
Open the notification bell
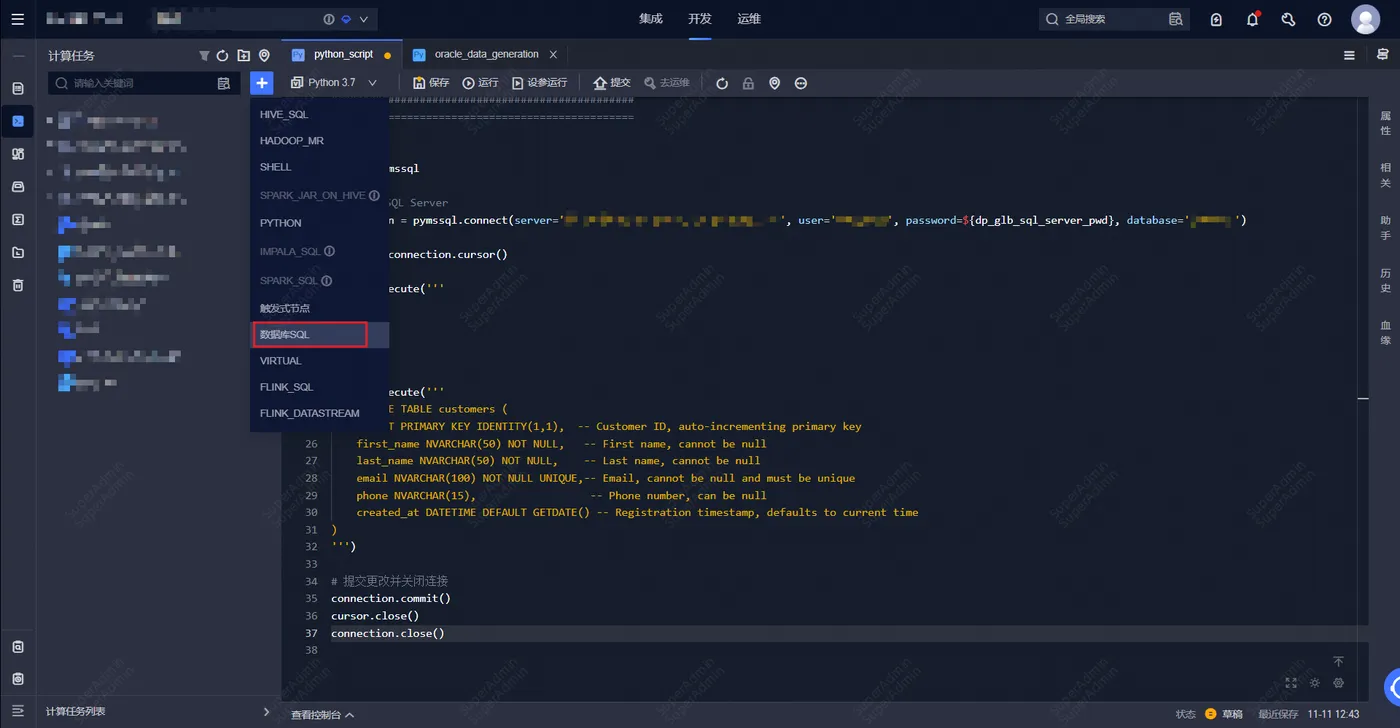tap(1252, 19)
